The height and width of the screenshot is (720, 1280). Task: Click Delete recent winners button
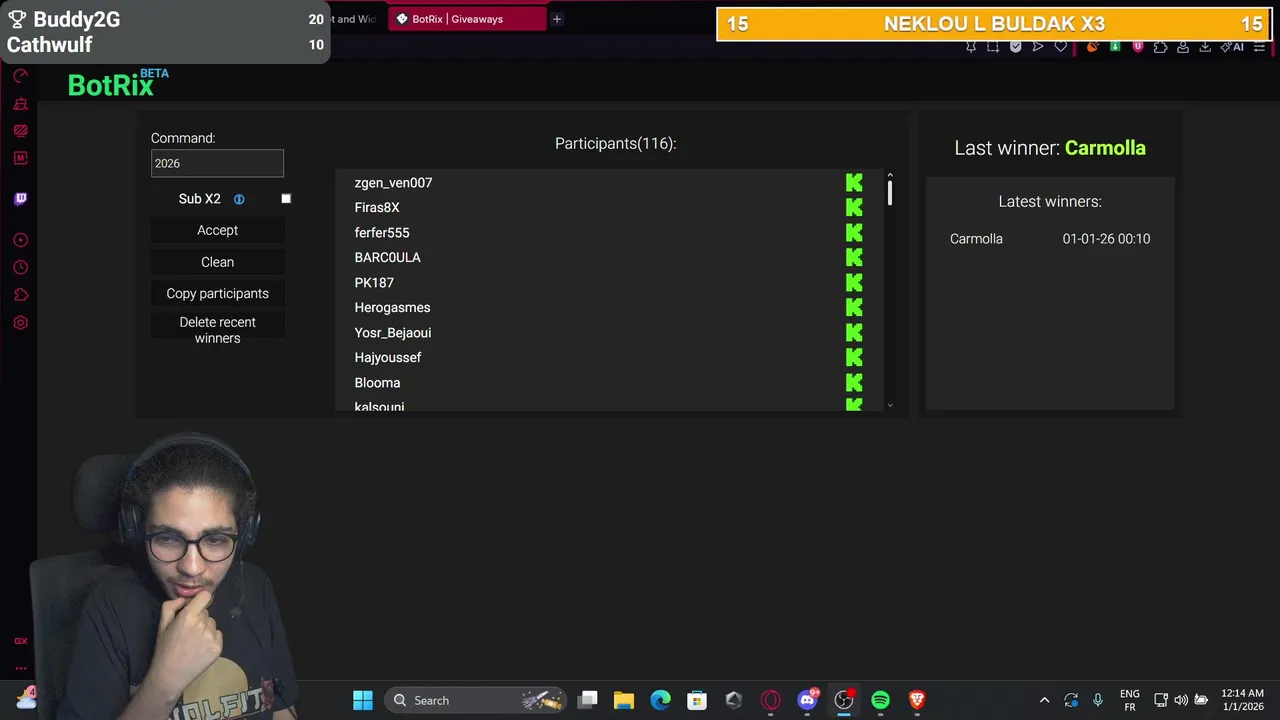pos(217,330)
